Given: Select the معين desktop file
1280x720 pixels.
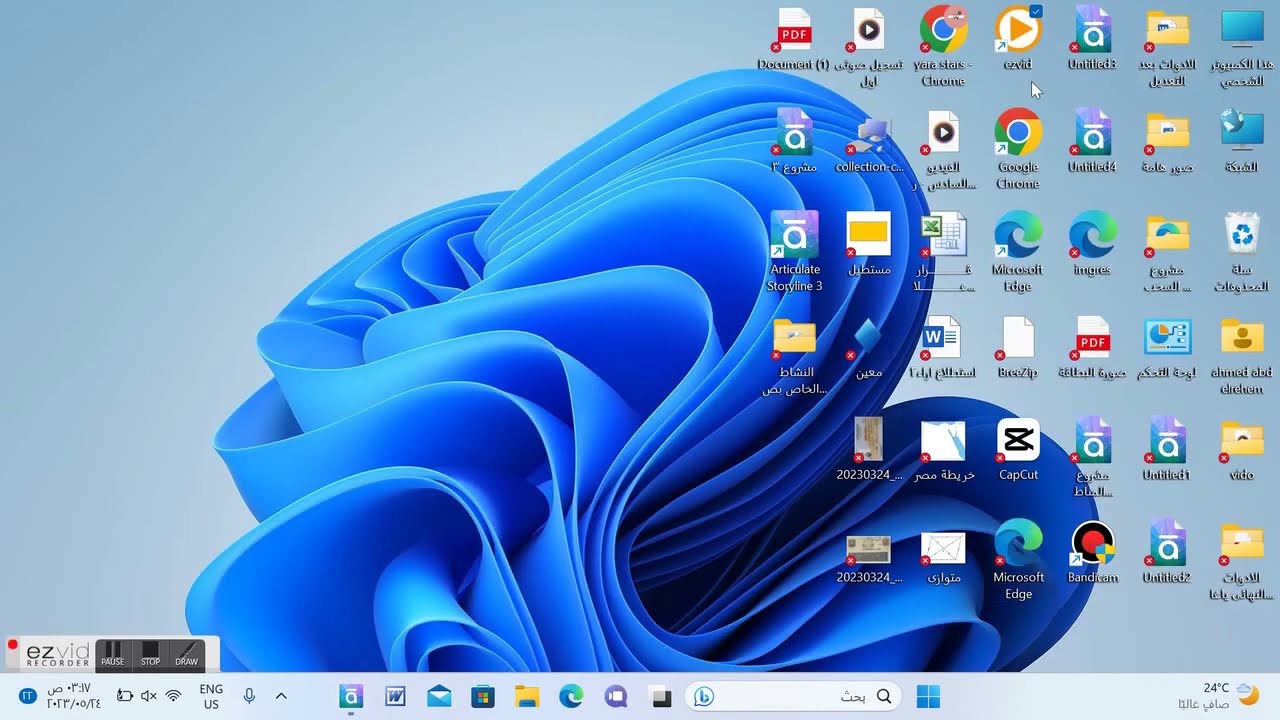Looking at the screenshot, I should 869,347.
